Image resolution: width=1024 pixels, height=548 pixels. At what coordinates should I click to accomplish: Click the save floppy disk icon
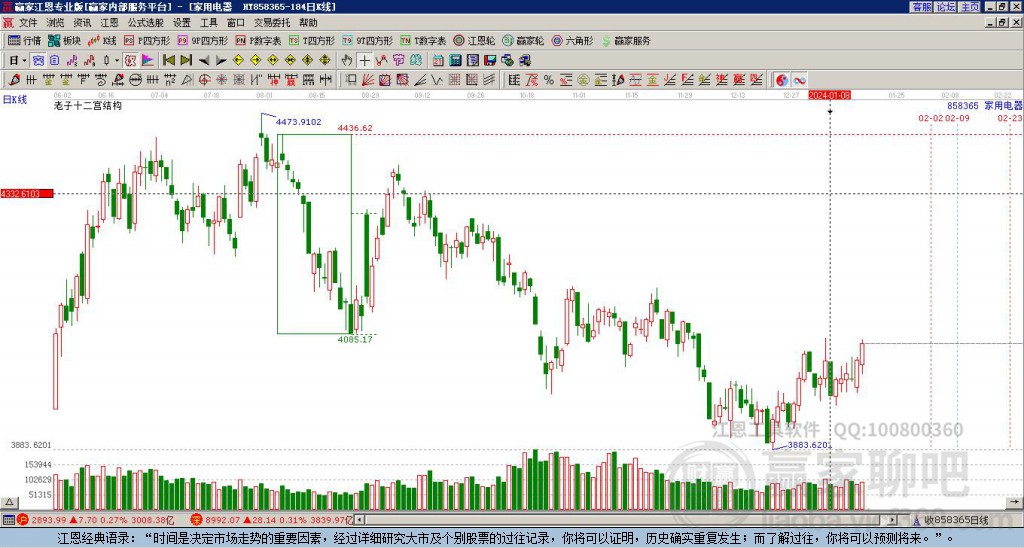(490, 60)
